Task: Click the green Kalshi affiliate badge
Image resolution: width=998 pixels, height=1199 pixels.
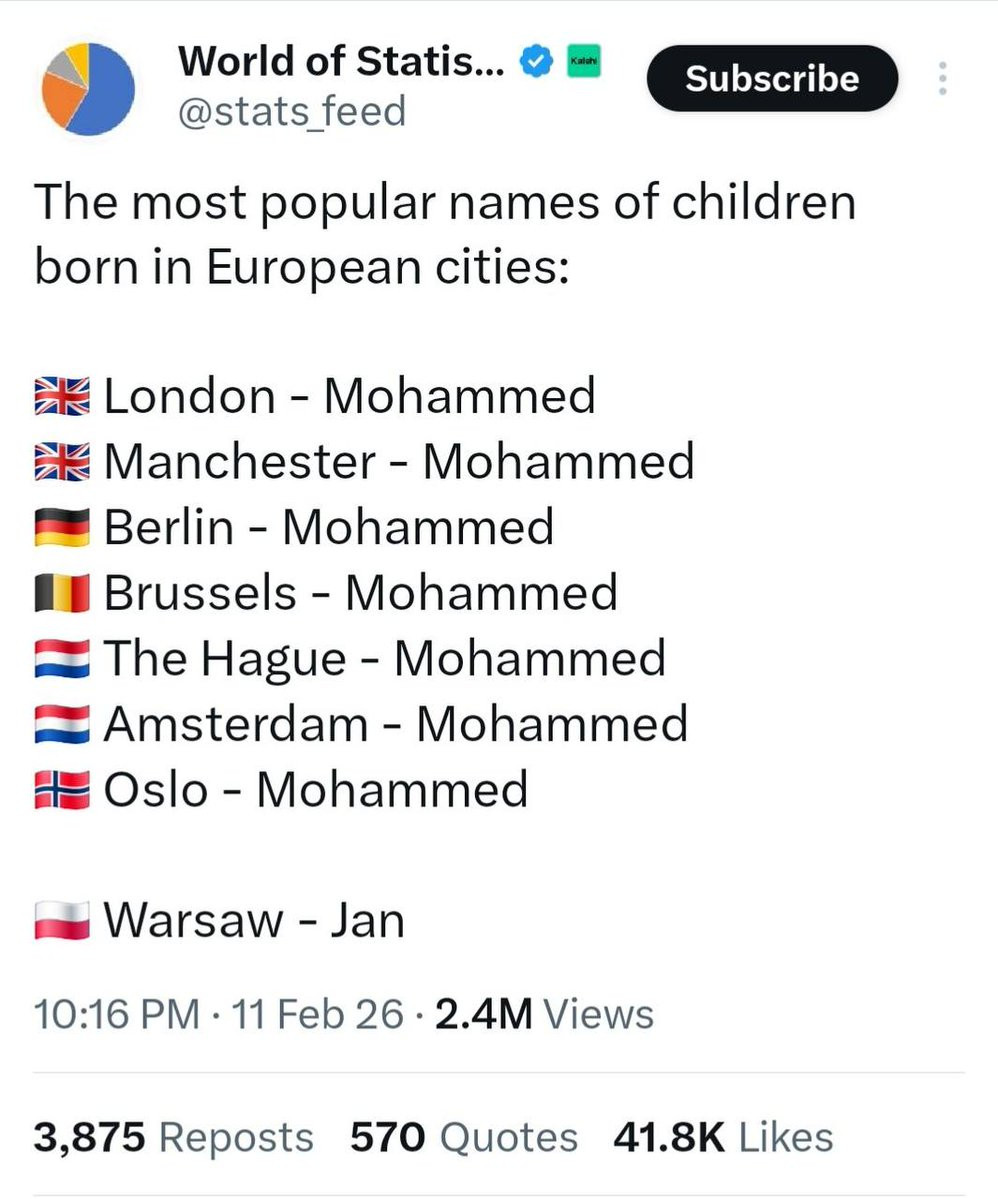Action: (x=582, y=63)
